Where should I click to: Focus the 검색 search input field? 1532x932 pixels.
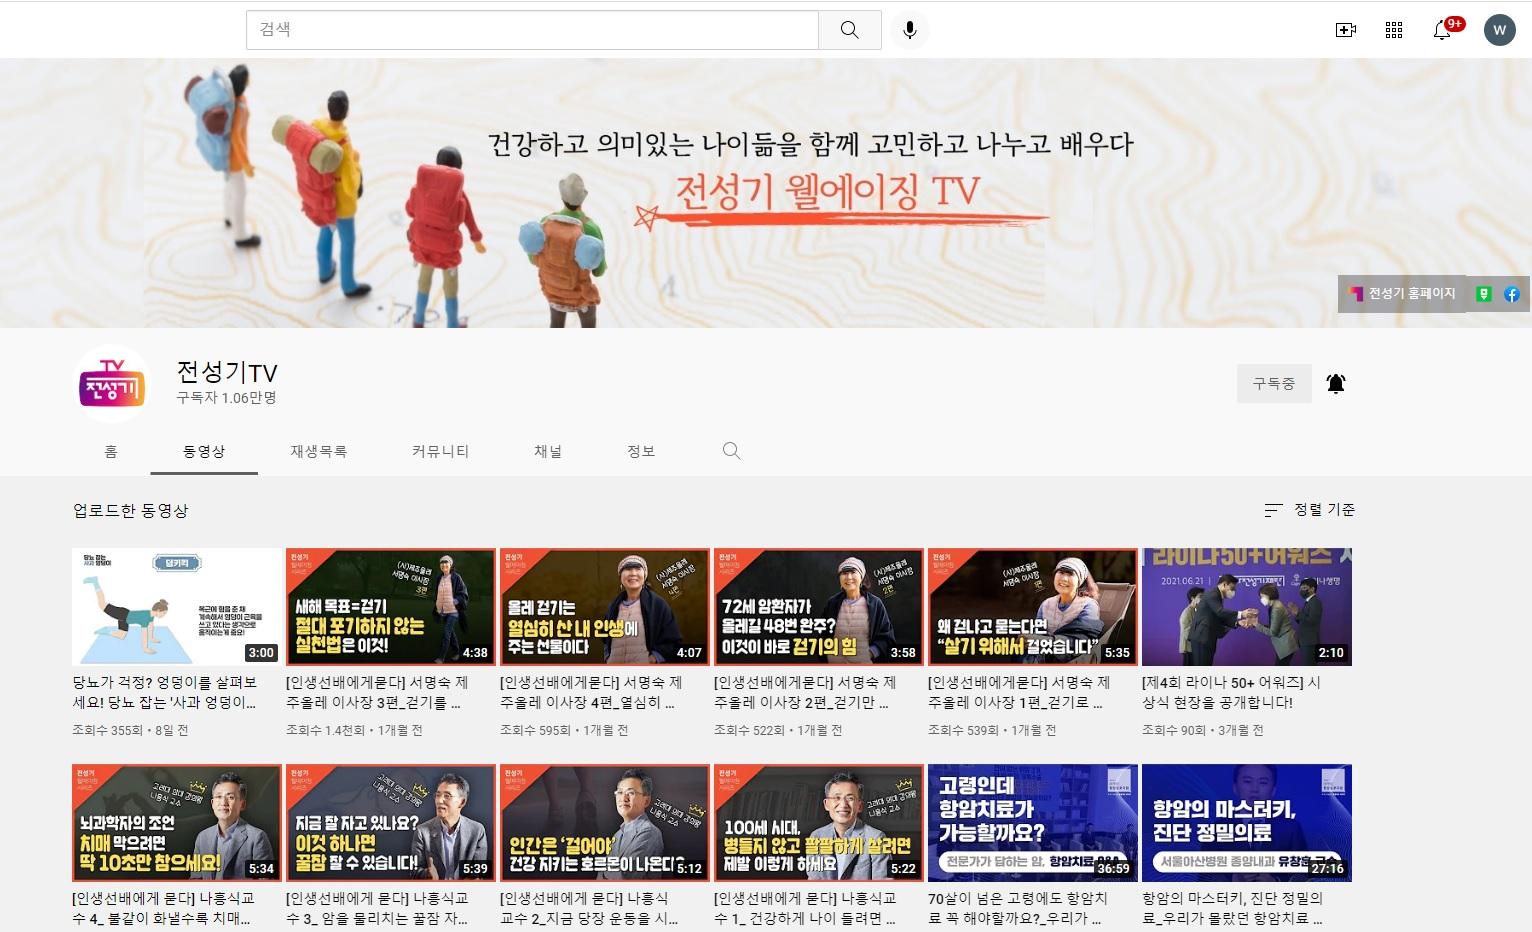click(532, 30)
